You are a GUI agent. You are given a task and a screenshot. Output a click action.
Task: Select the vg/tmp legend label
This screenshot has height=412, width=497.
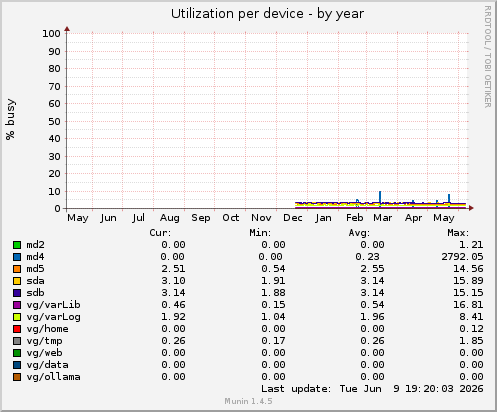44,341
